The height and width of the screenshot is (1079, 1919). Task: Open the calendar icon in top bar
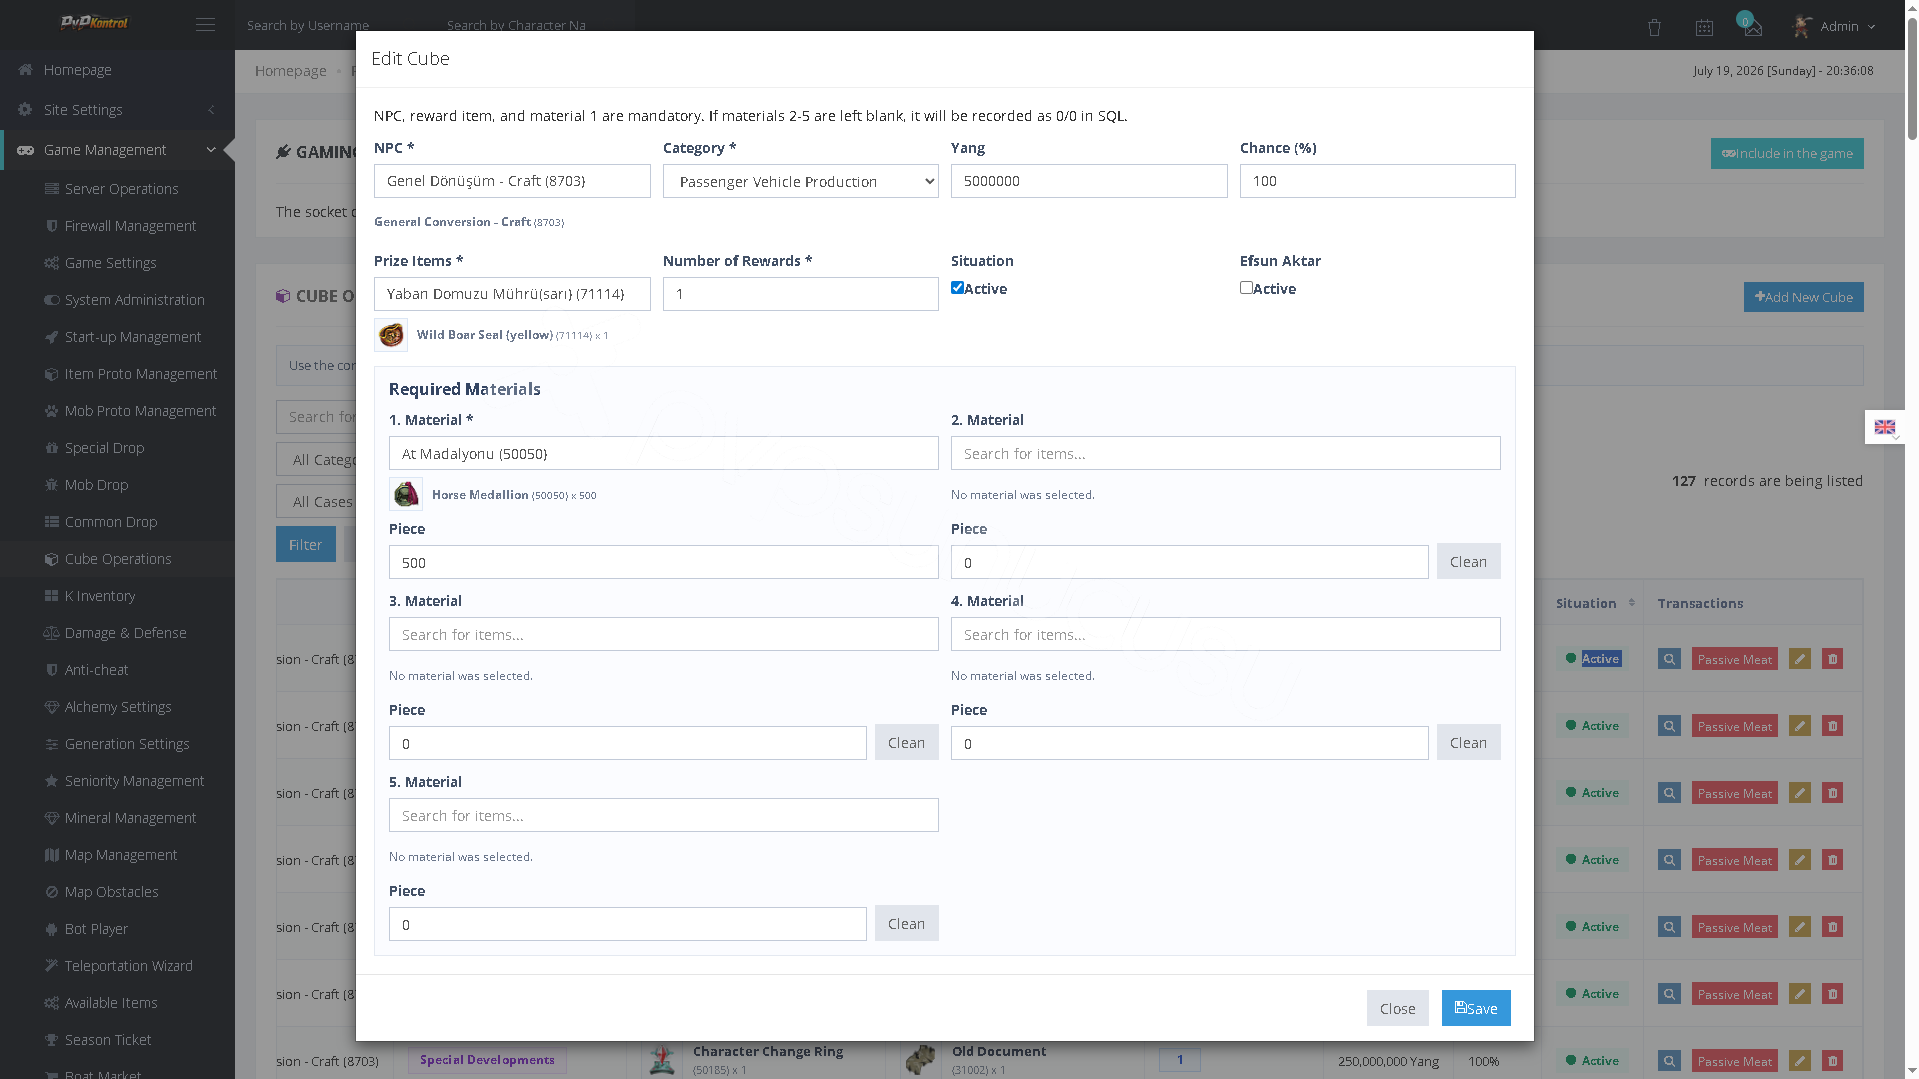pos(1704,28)
